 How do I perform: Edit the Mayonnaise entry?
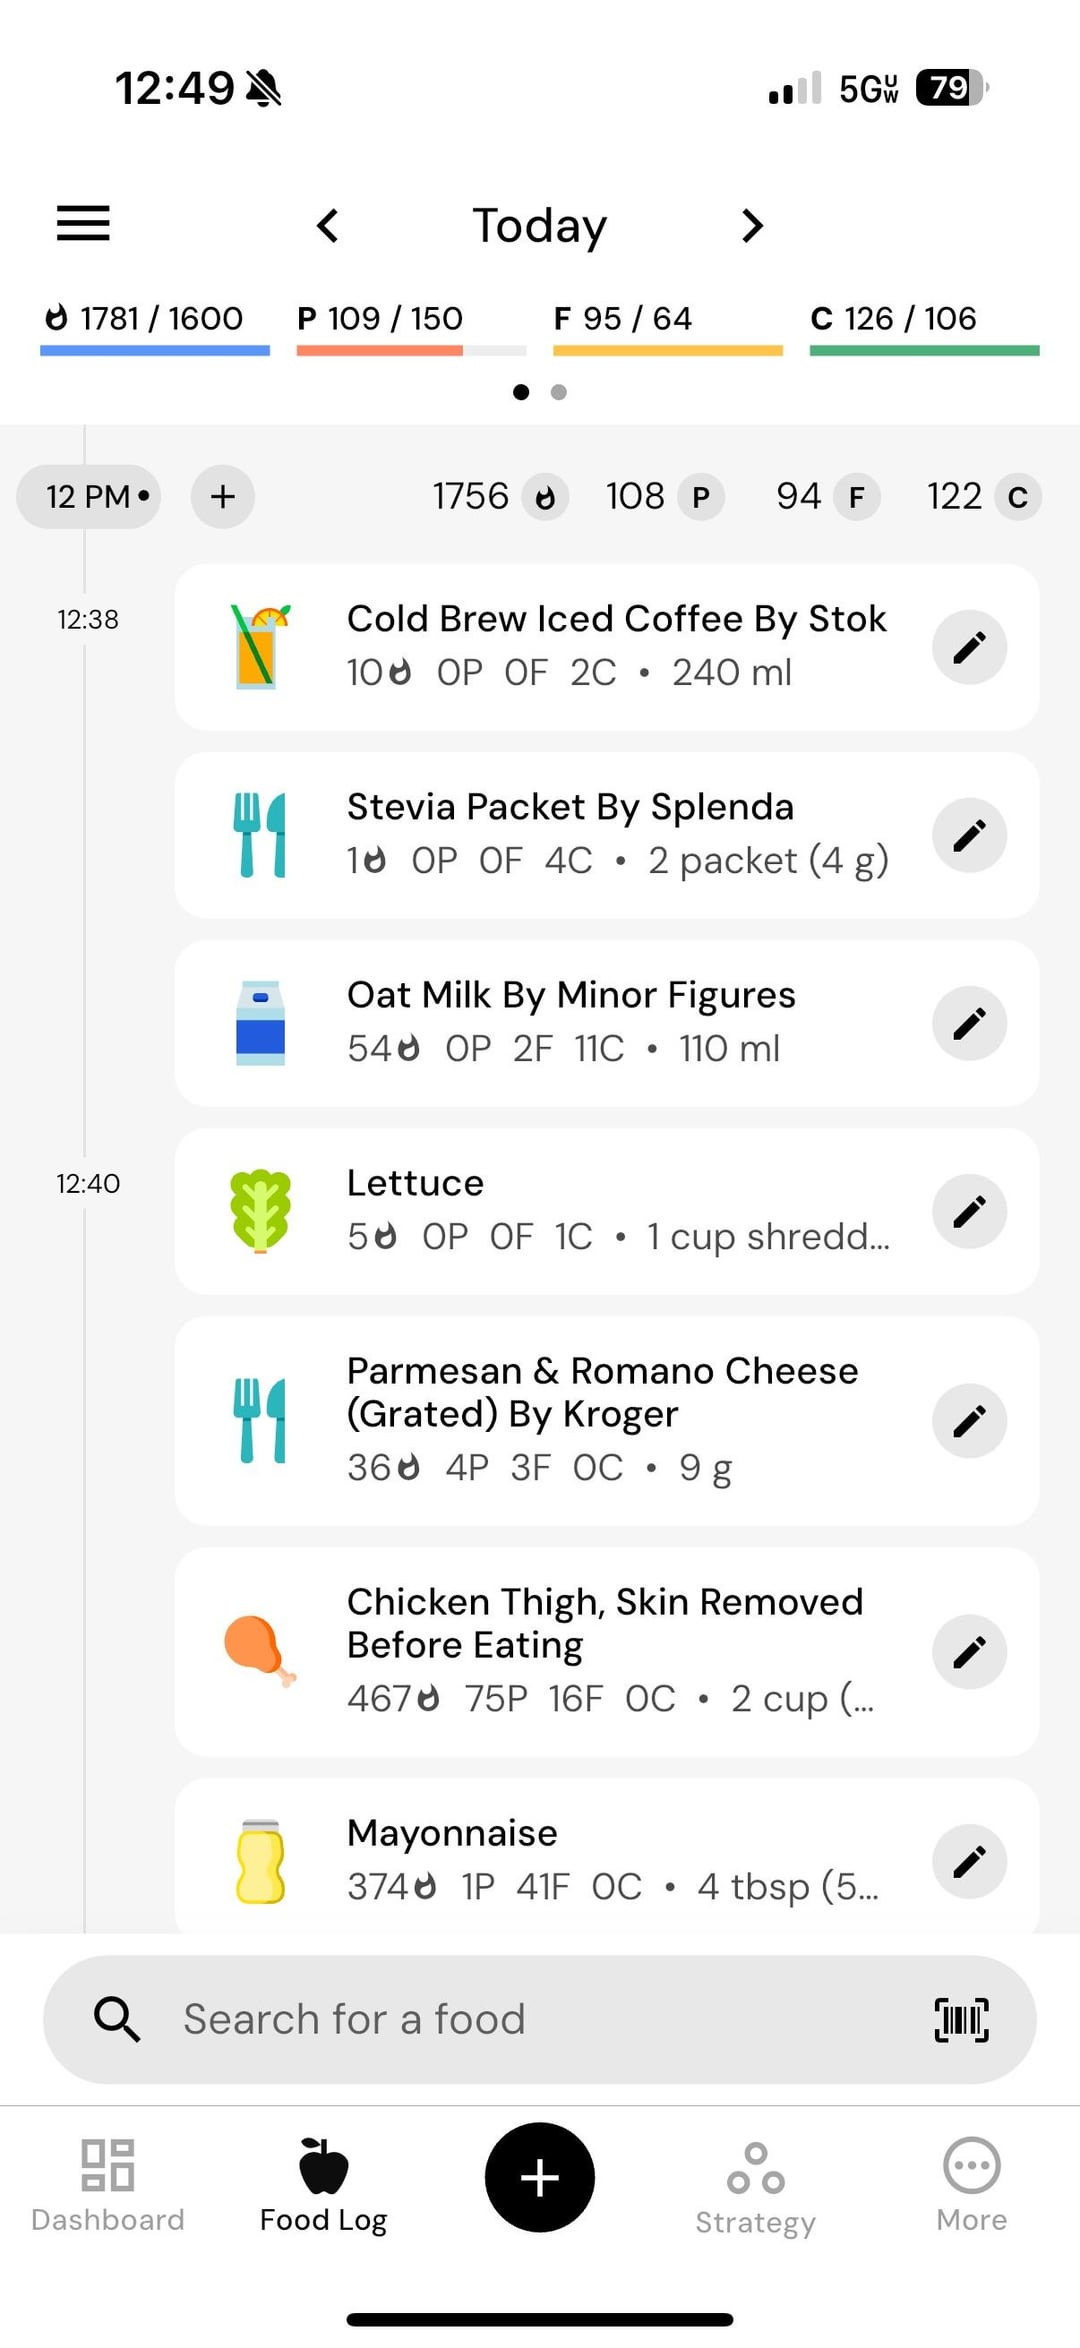968,1861
